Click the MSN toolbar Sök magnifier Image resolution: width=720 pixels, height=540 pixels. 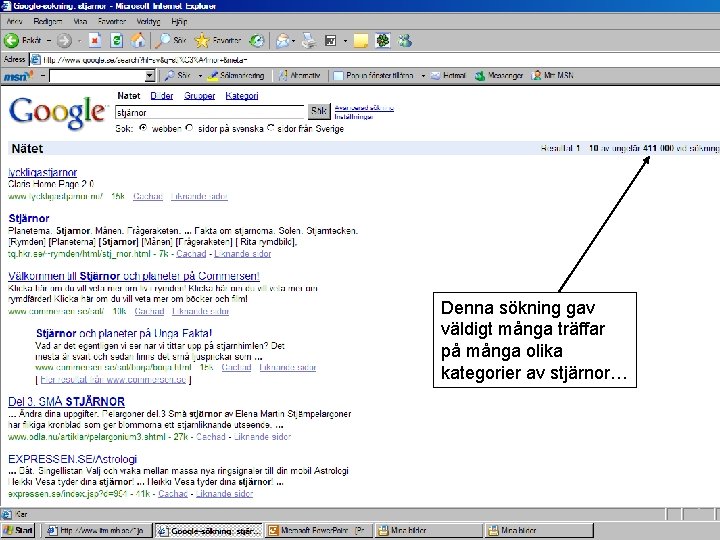pyautogui.click(x=177, y=76)
